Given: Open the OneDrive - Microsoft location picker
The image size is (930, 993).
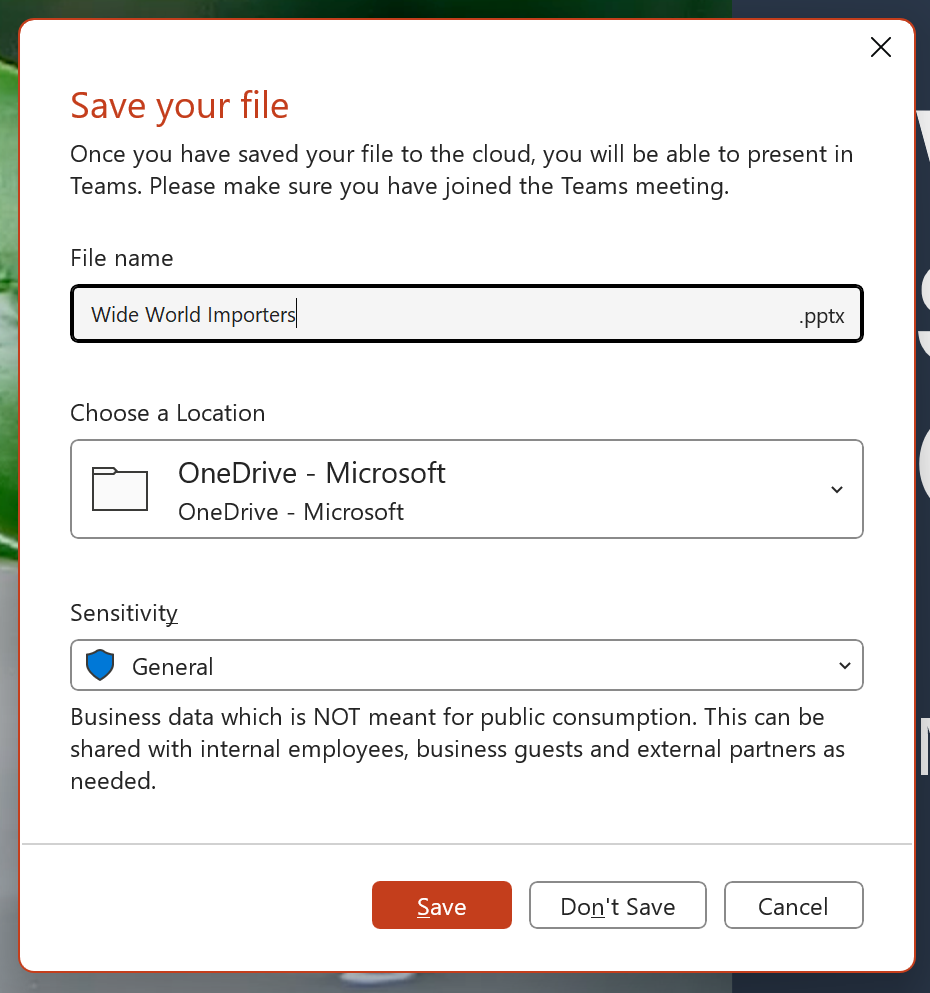Looking at the screenshot, I should click(x=466, y=489).
